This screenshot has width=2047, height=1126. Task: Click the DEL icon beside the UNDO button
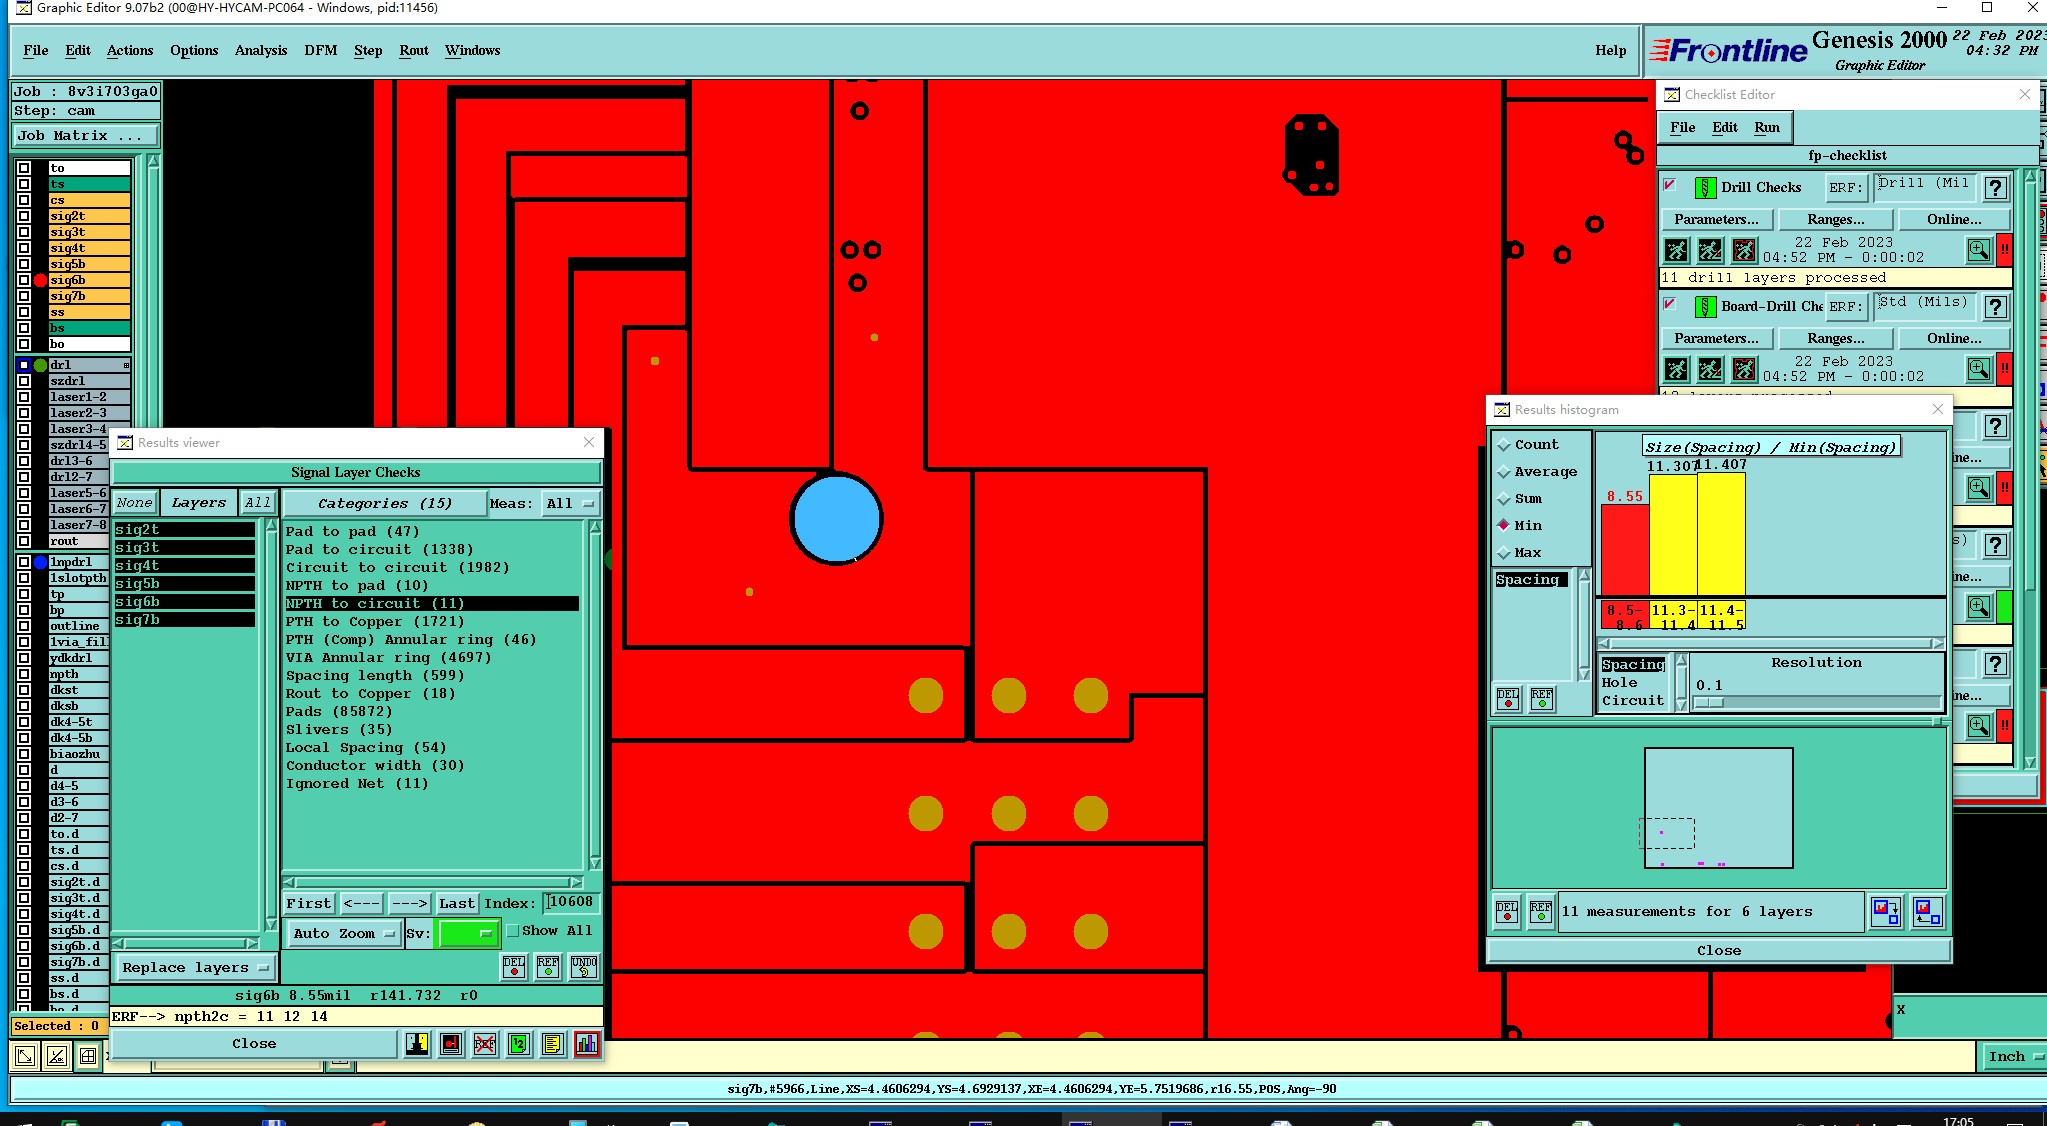[514, 966]
